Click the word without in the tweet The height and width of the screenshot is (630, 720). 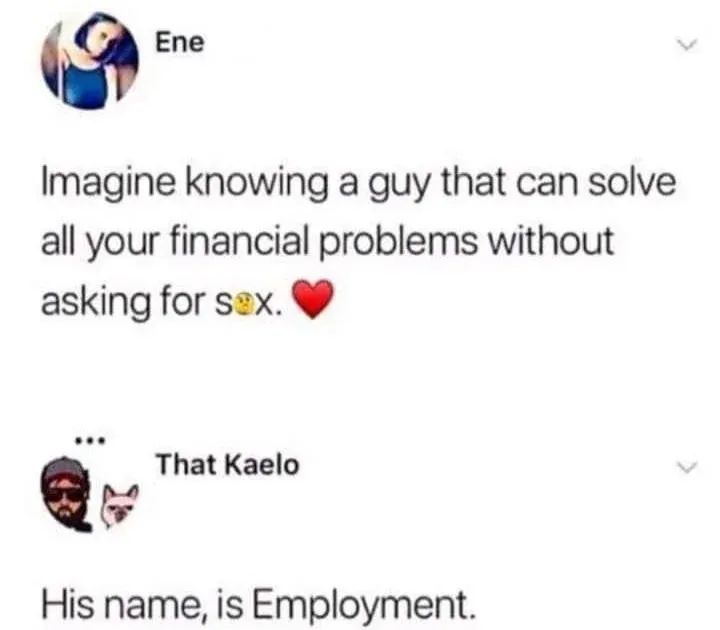(550, 241)
